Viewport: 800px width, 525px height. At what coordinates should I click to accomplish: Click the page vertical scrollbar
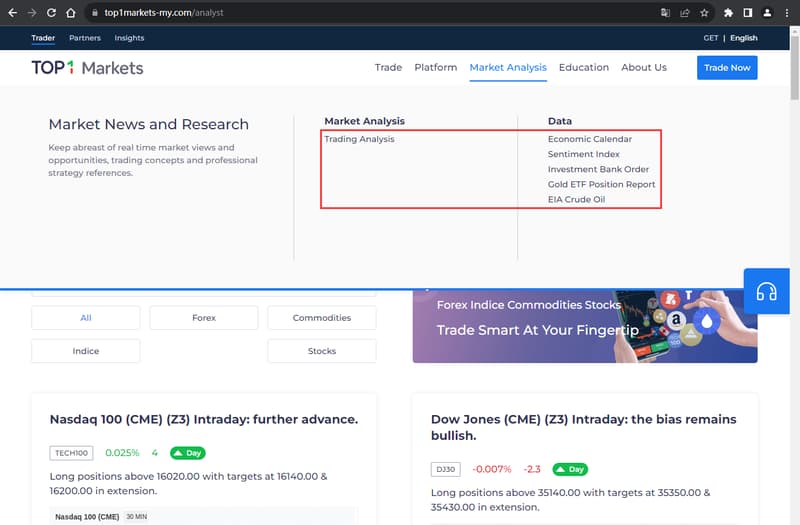[x=794, y=66]
